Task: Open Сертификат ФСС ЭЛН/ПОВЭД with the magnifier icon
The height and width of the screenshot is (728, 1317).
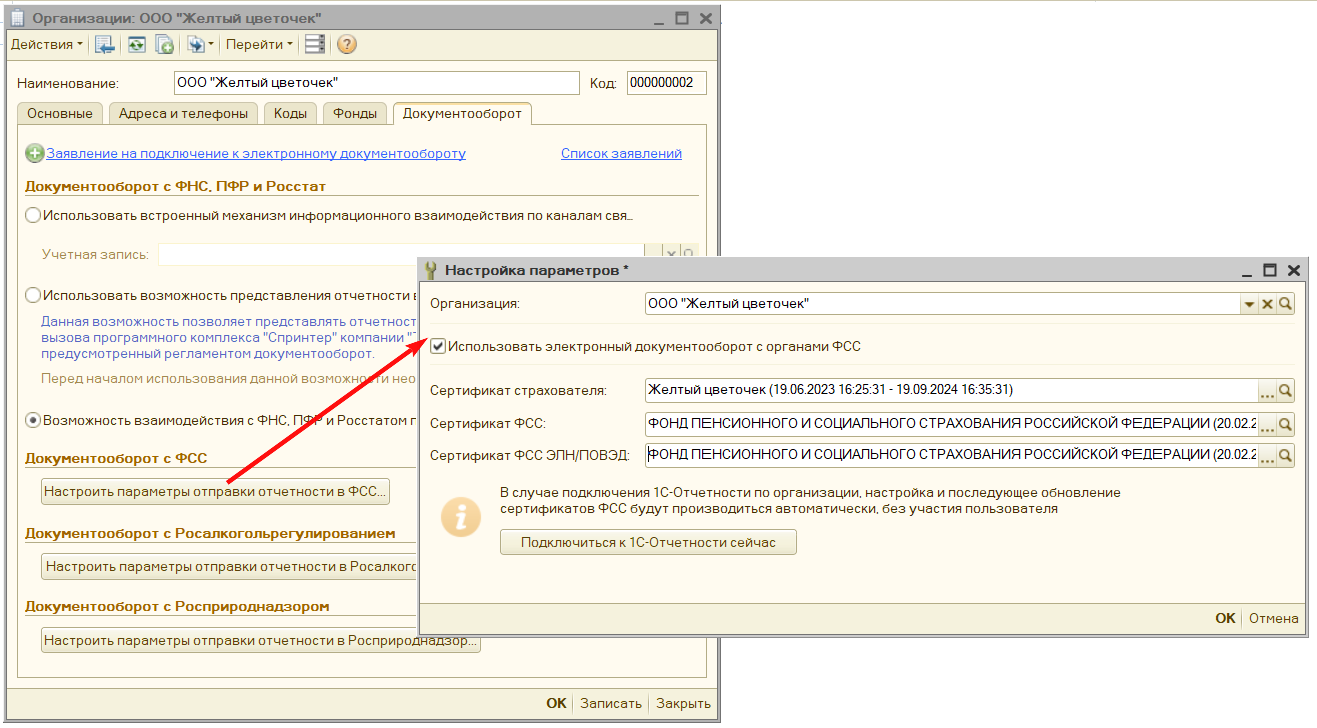Action: [x=1286, y=456]
